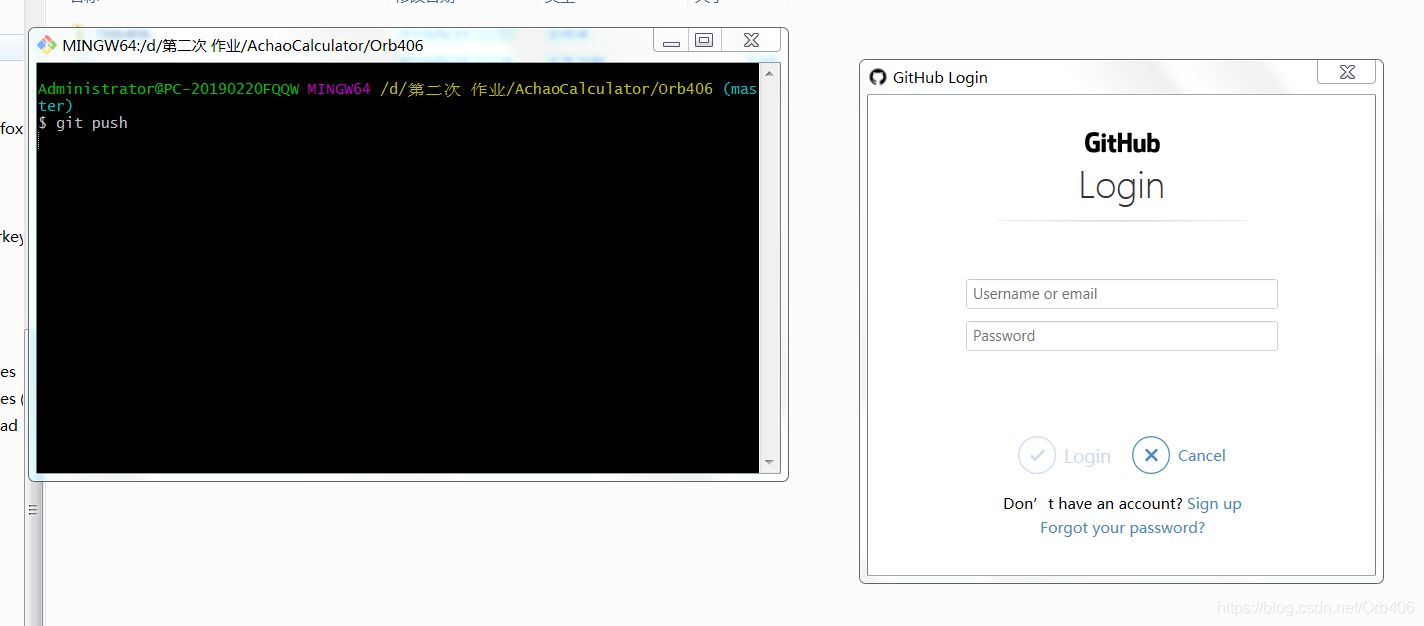Minimize the MINGW64 terminal window

point(671,41)
